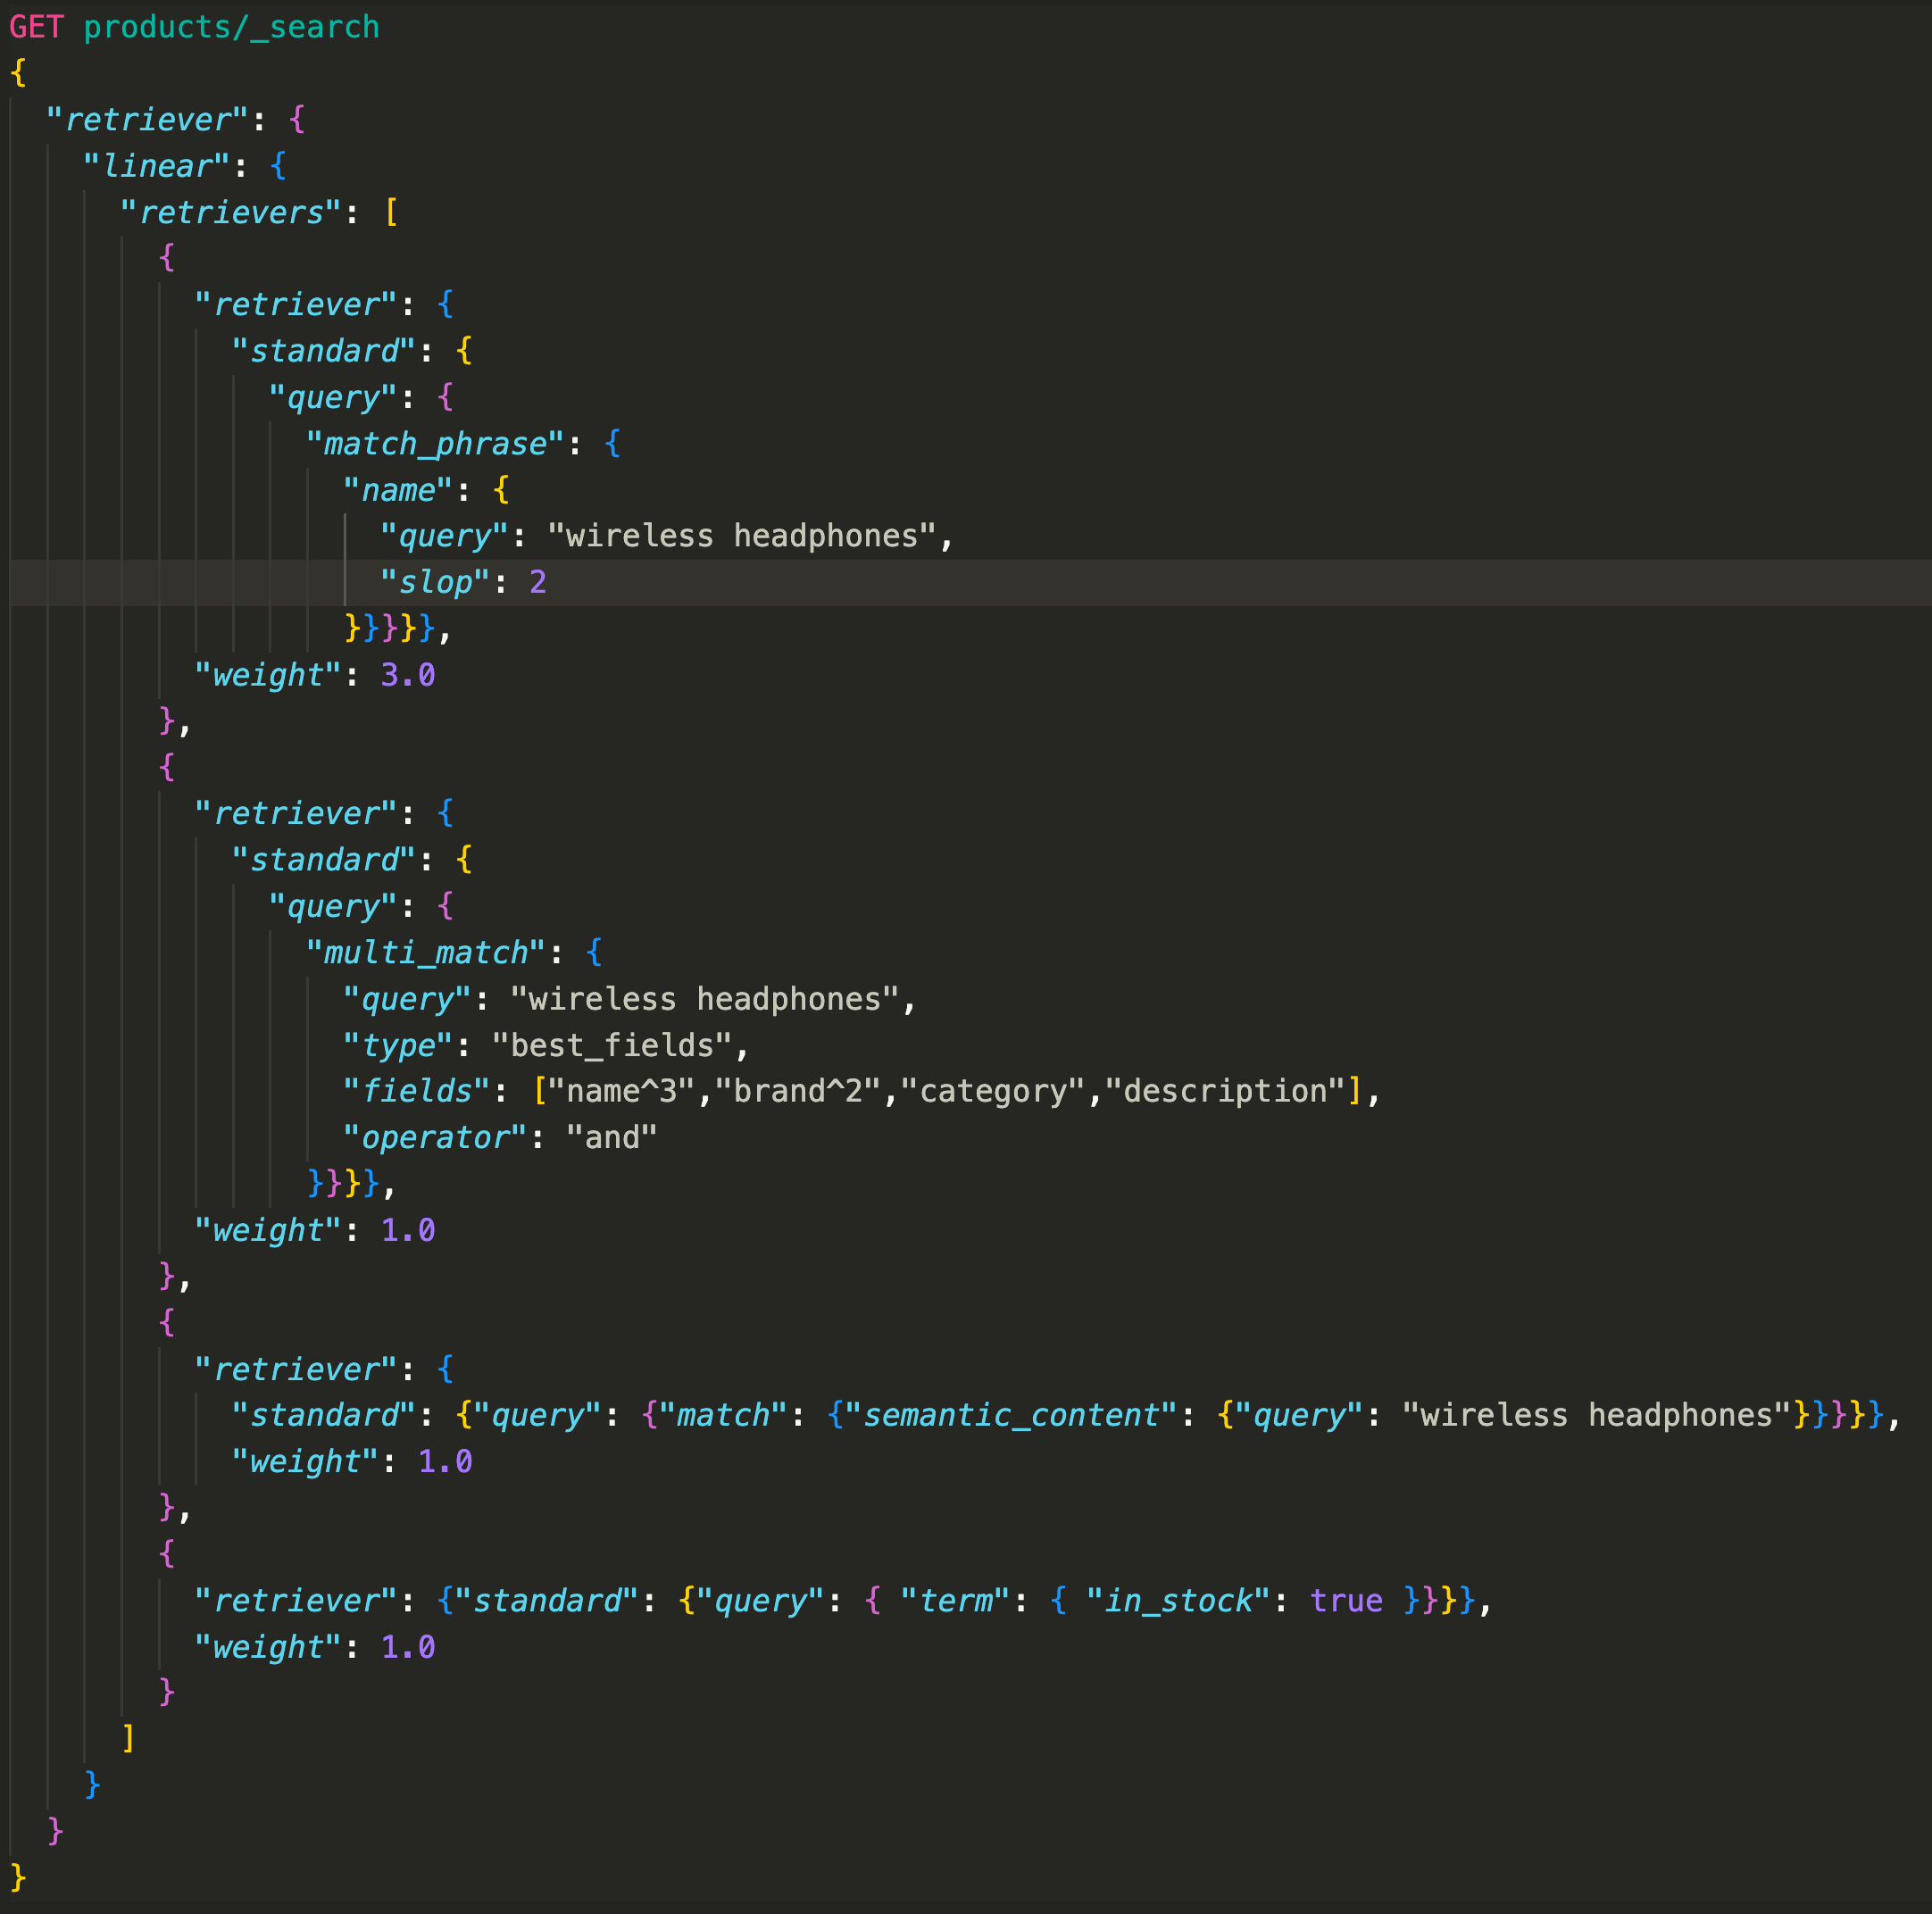Image resolution: width=1932 pixels, height=1914 pixels.
Task: Click the "description" field entry
Action: pyautogui.click(x=1225, y=1091)
